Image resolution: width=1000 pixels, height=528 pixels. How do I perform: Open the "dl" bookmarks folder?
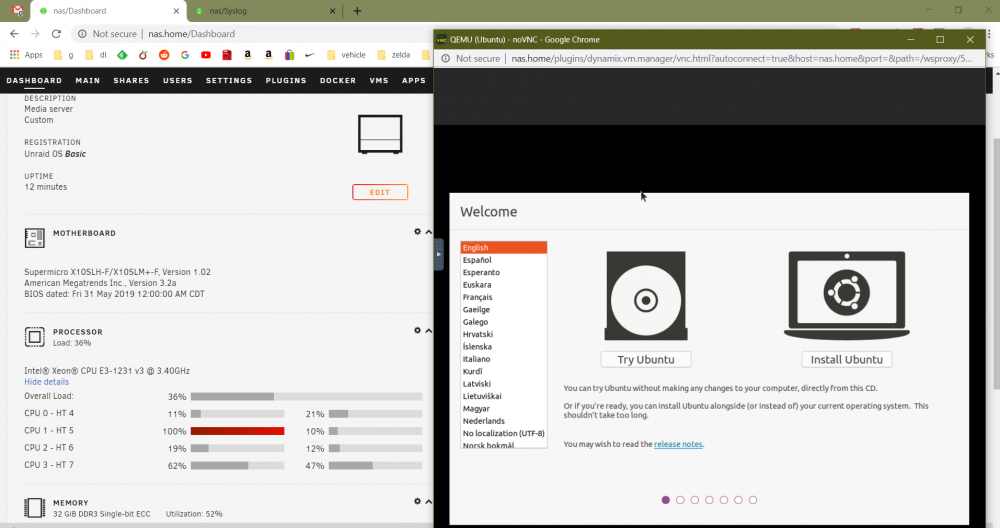[x=96, y=55]
